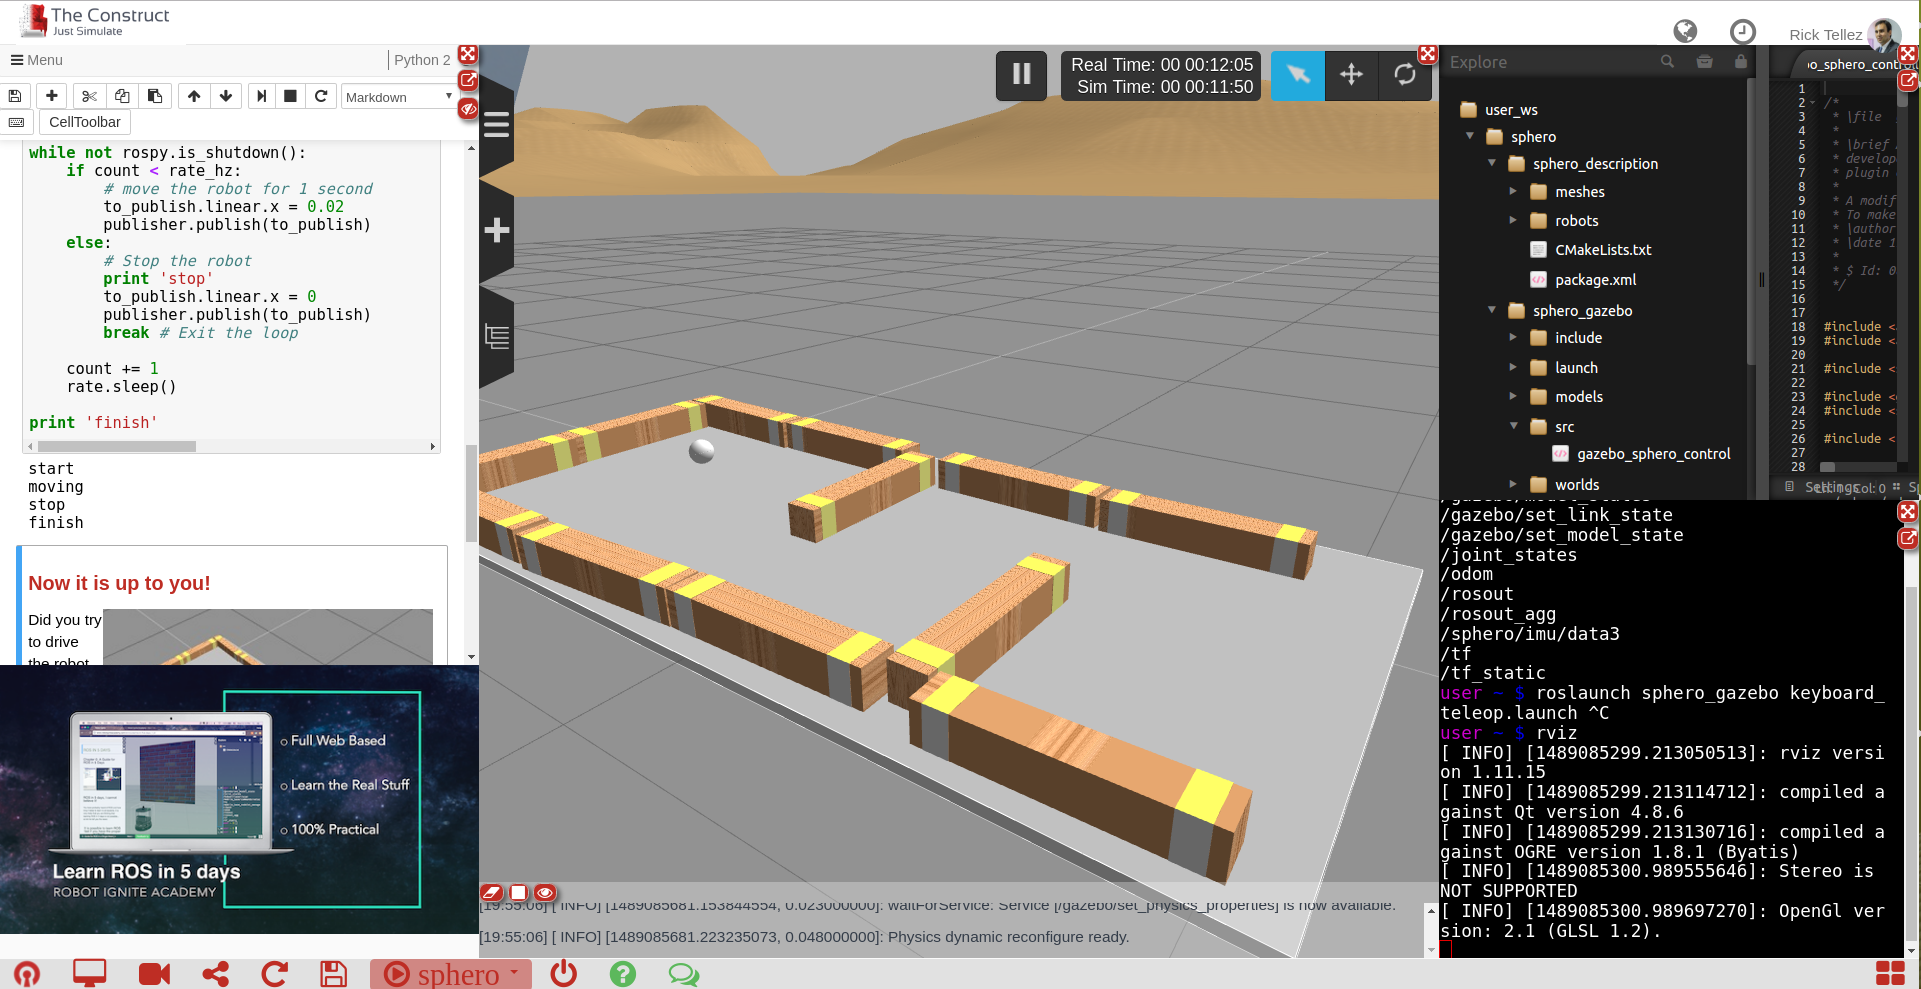Open package.xml file
This screenshot has width=1921, height=989.
click(1596, 280)
